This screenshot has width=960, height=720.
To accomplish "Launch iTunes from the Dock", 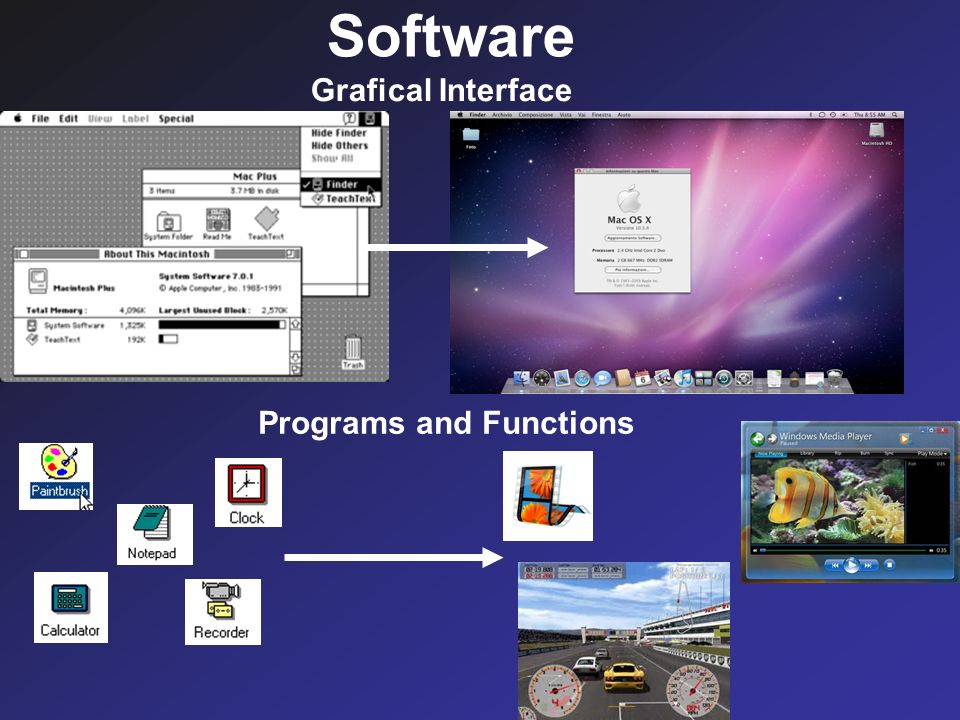I will 683,378.
